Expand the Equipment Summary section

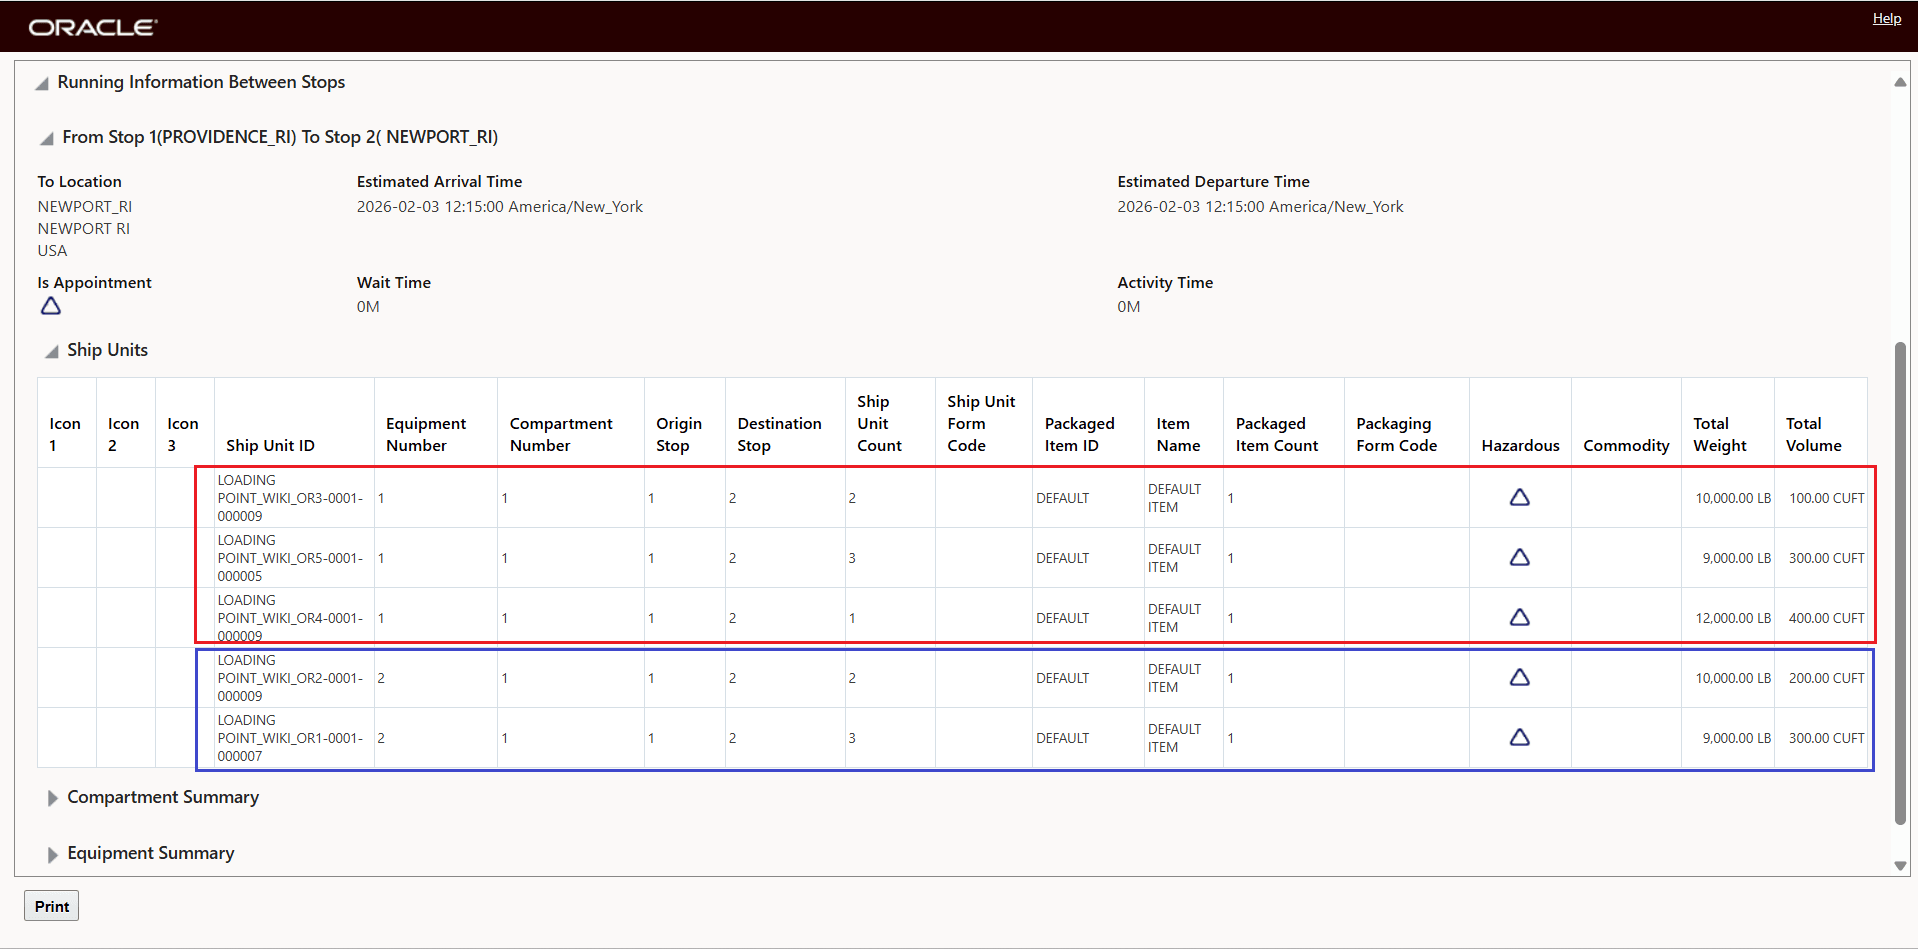pyautogui.click(x=52, y=853)
